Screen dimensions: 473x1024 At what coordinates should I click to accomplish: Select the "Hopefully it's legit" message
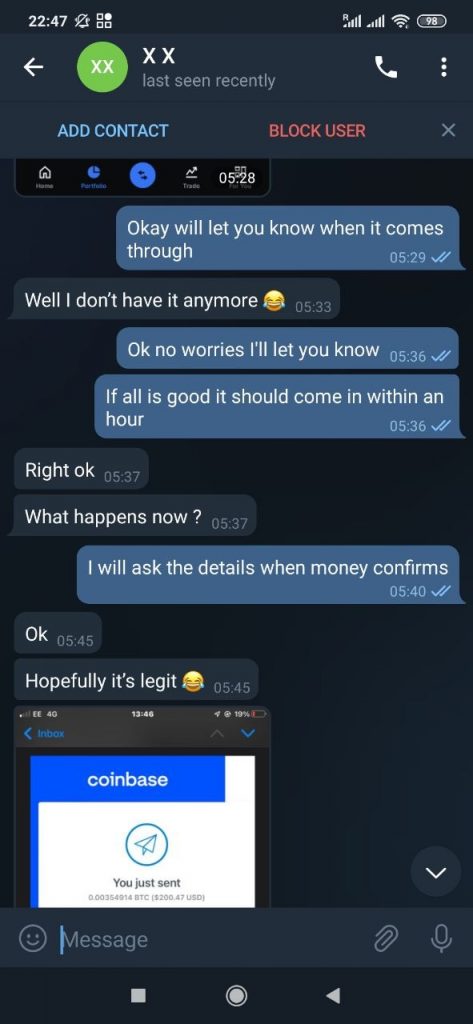(x=136, y=681)
